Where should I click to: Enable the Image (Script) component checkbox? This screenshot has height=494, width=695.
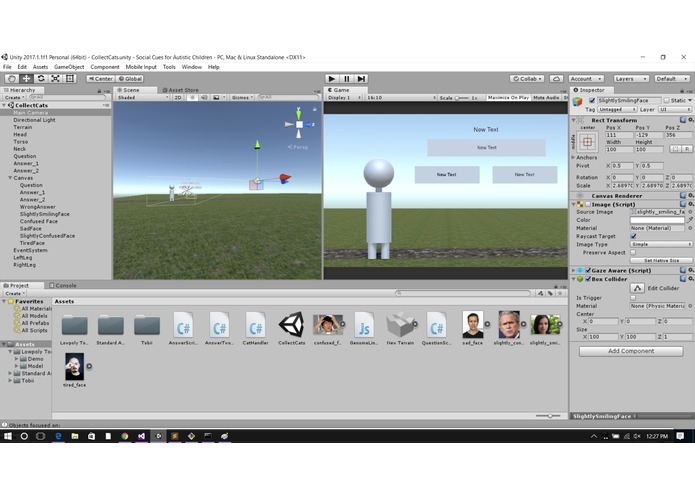pos(588,204)
